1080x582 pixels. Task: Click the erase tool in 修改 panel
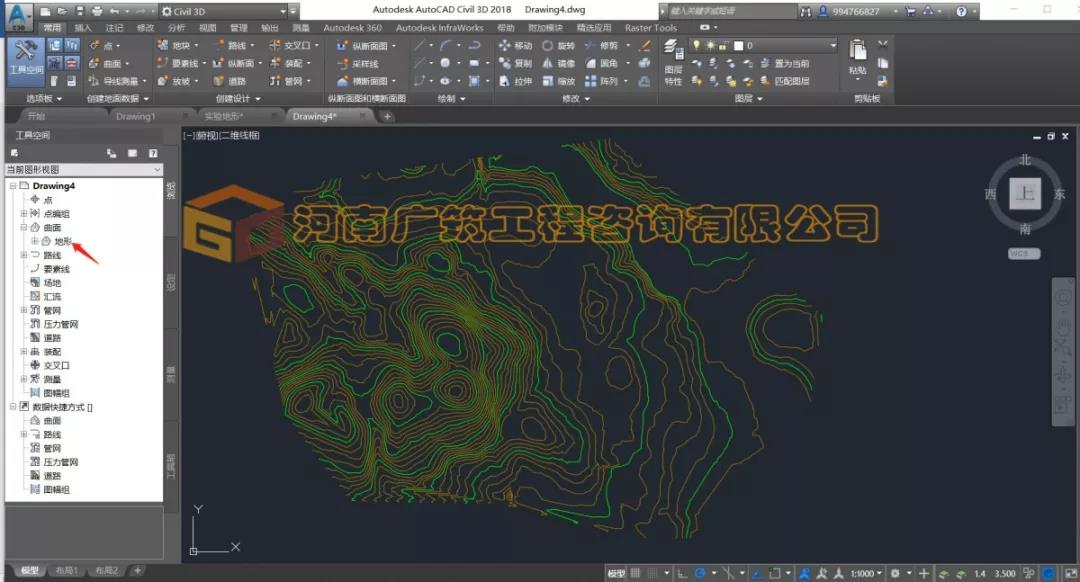(645, 45)
